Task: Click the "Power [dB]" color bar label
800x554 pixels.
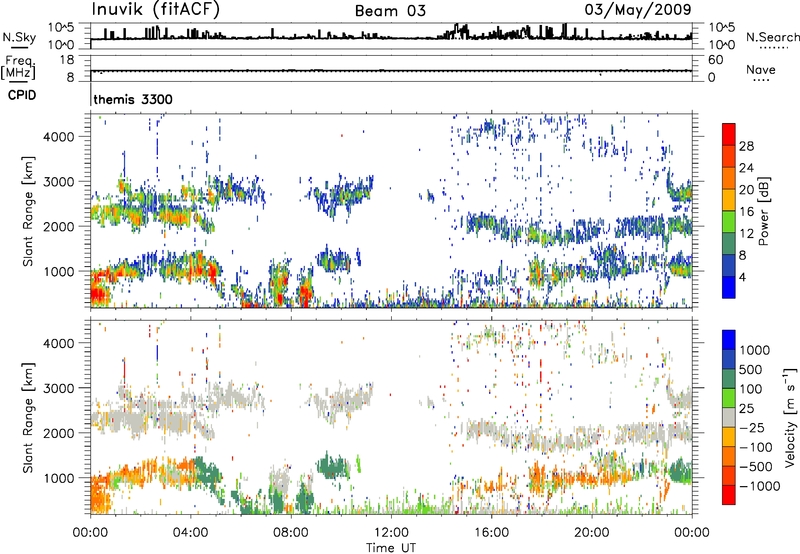Action: coord(763,211)
